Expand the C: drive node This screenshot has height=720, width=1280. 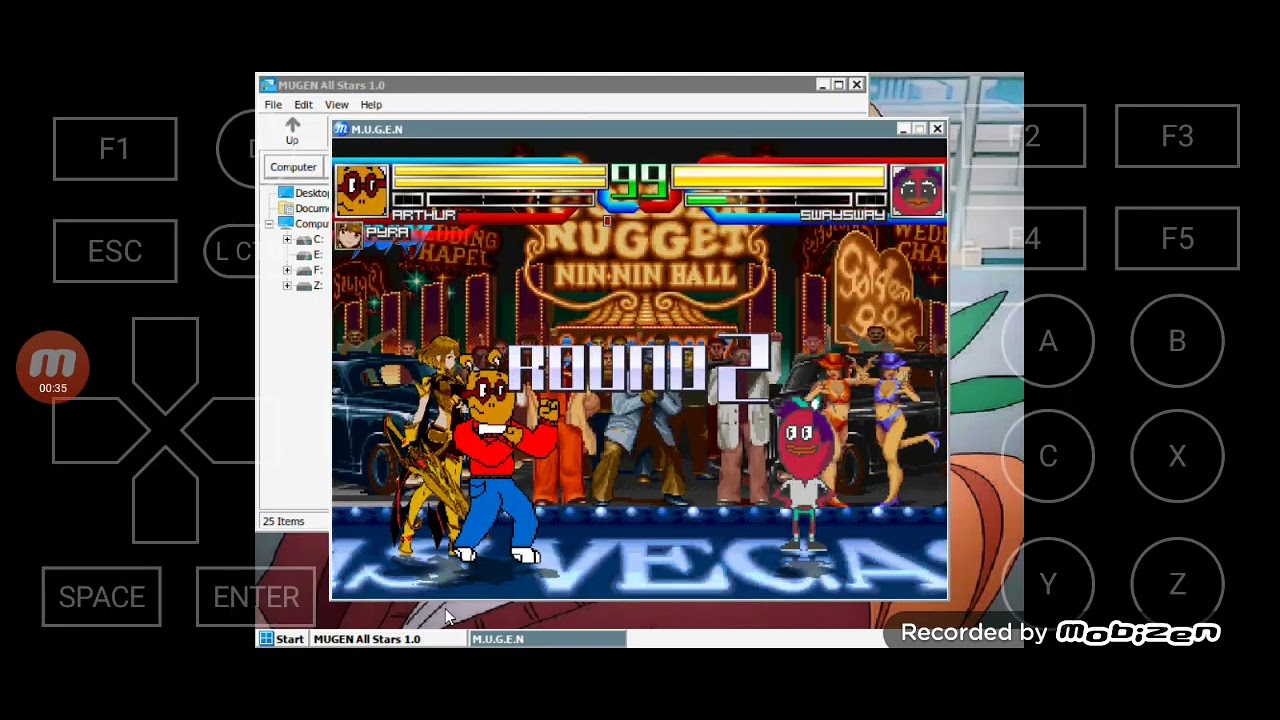tap(287, 240)
